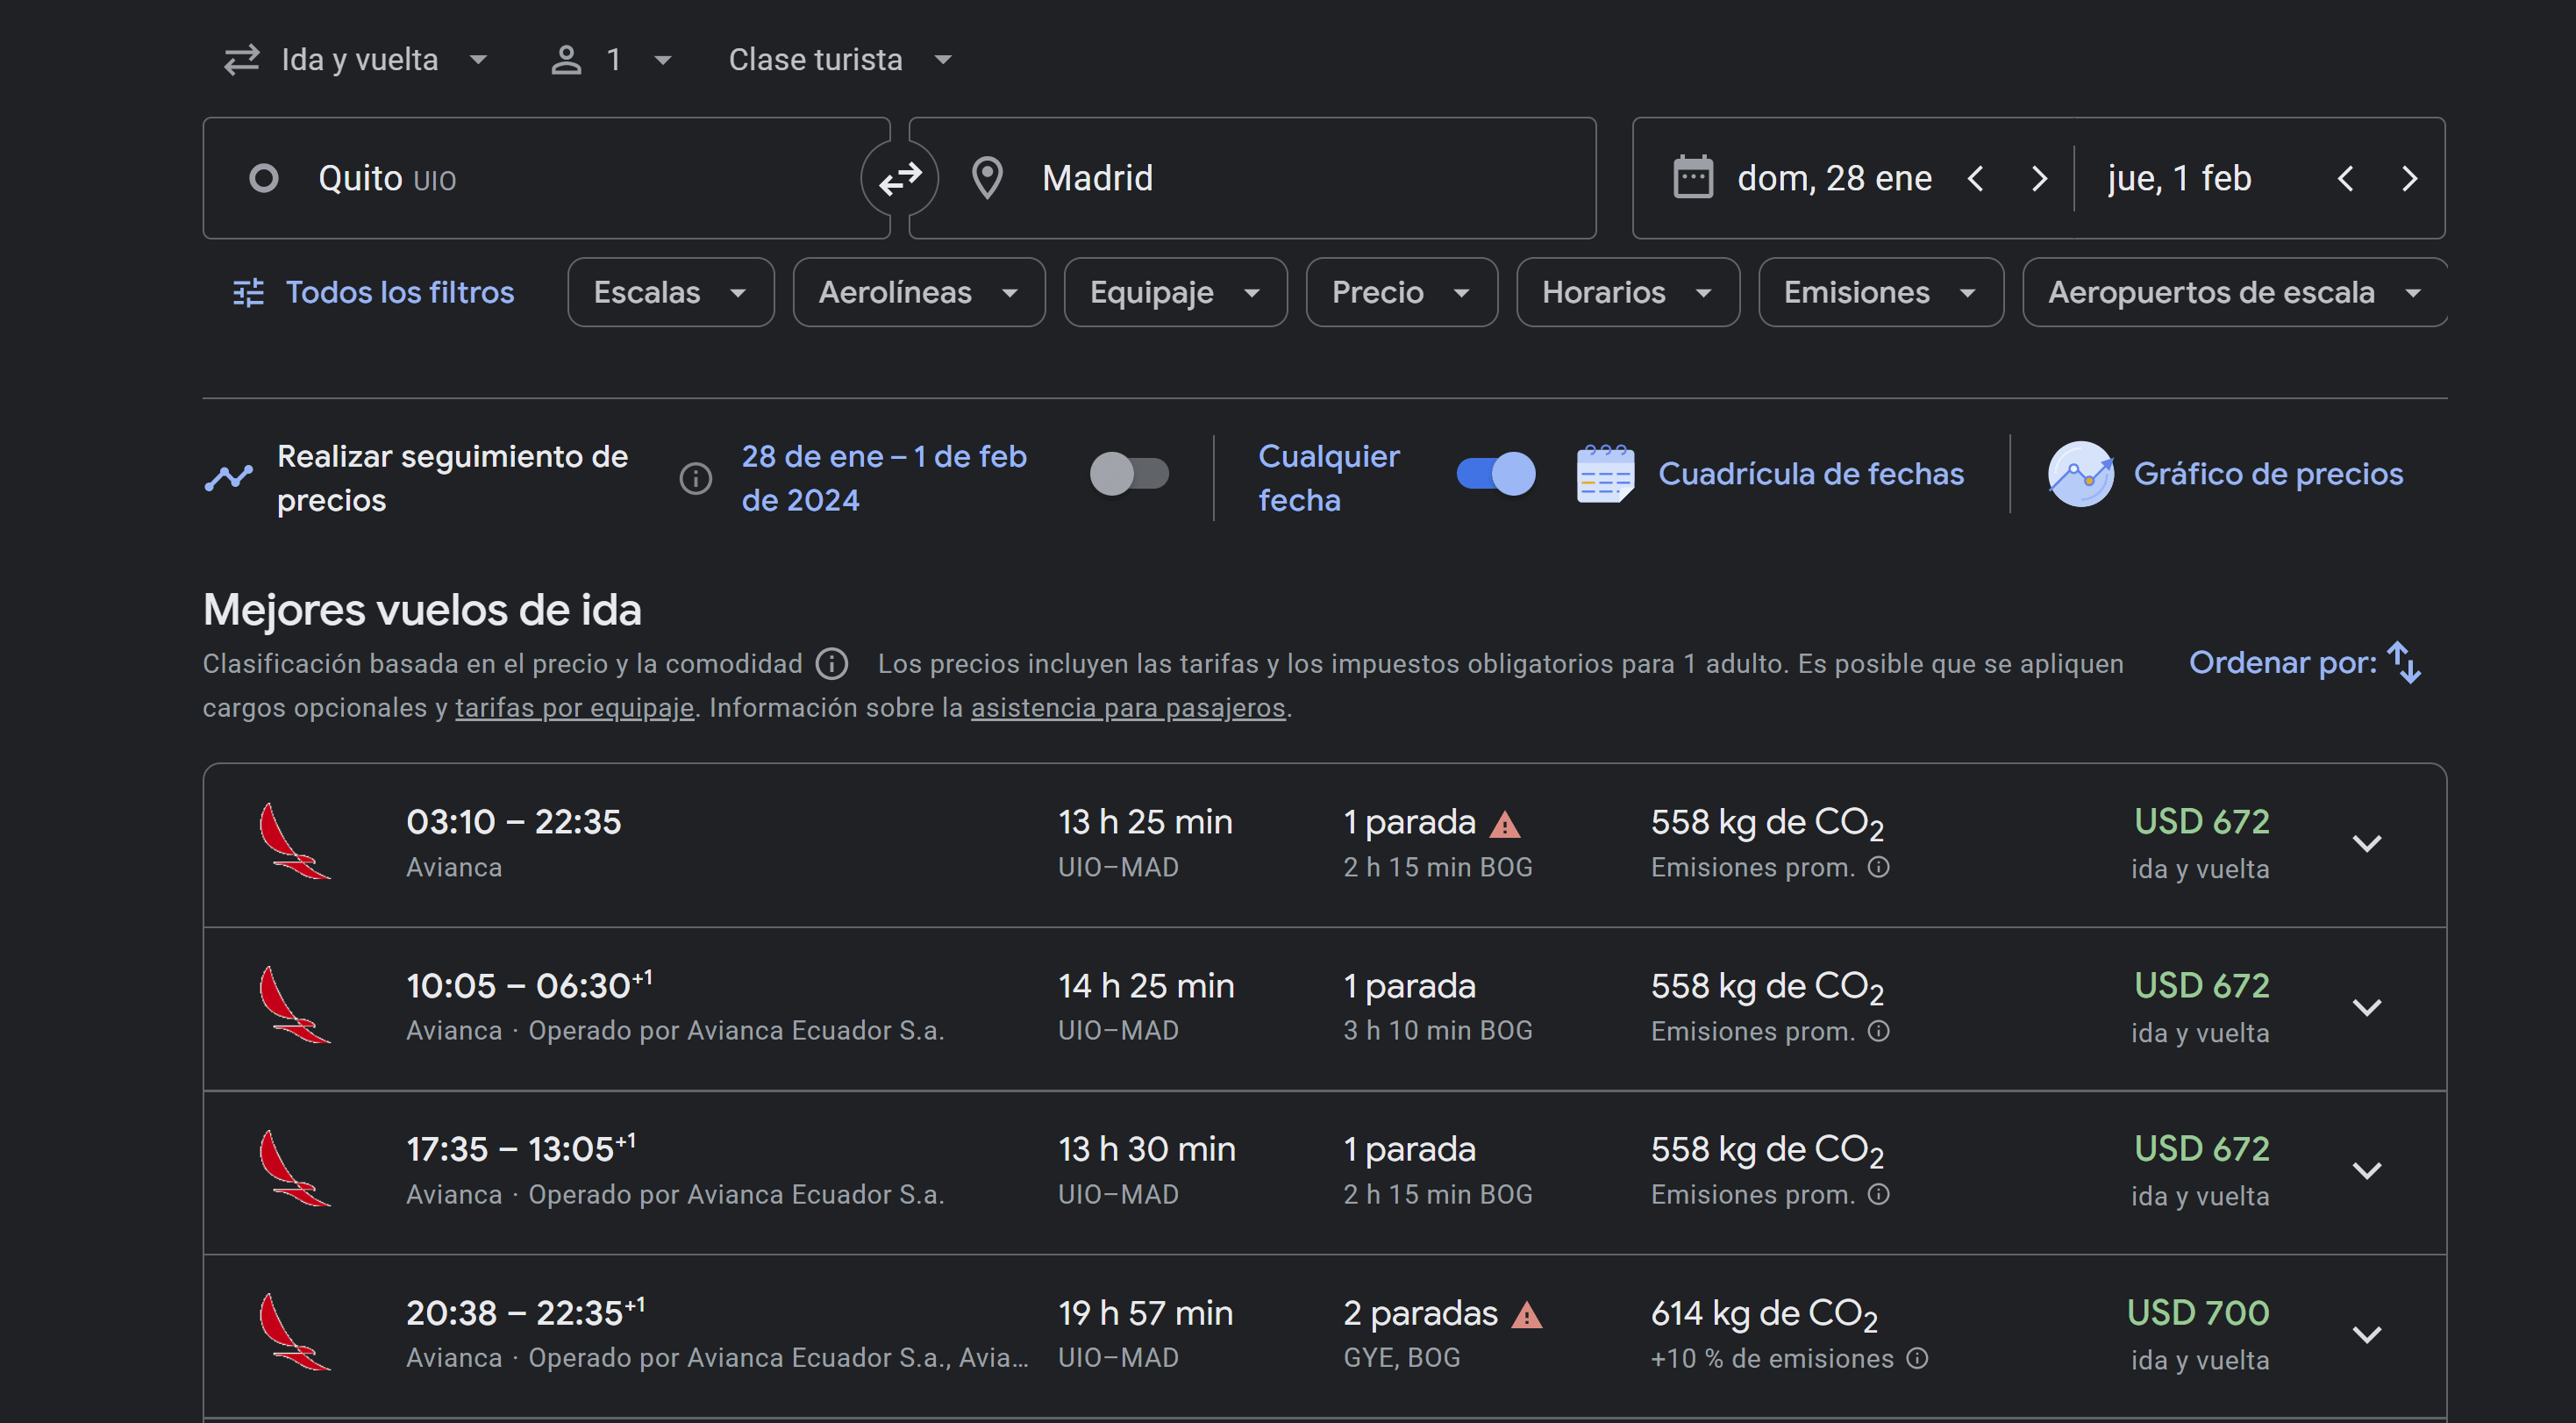2576x1423 pixels.
Task: Disable the Cualquier fecha tracking toggle
Action: tap(1495, 474)
